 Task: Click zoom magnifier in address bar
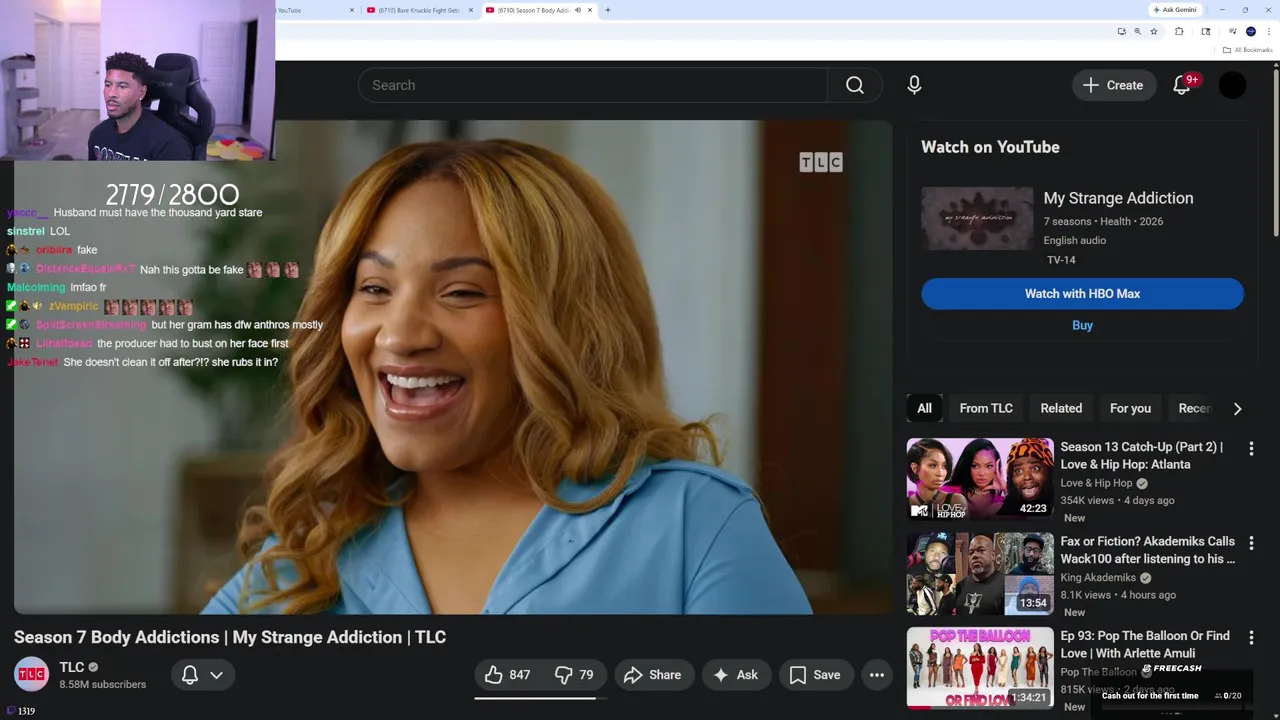[x=1137, y=31]
